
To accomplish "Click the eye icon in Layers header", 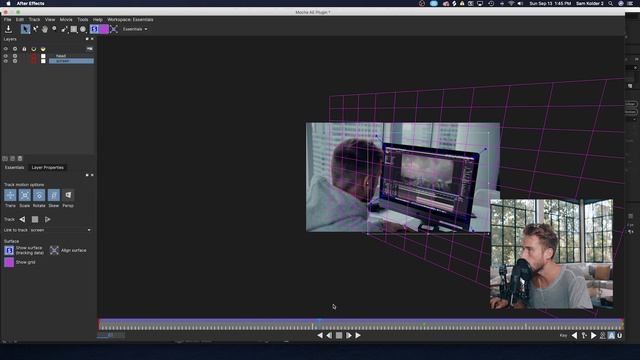I will 6,49.
